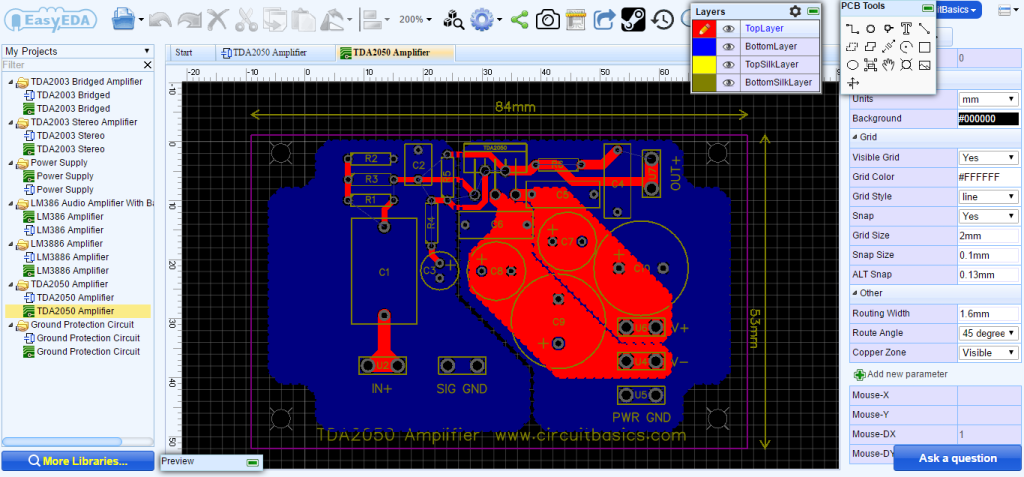The width and height of the screenshot is (1024, 477).
Task: Open the Snap dropdown showing Yes
Action: pyautogui.click(x=988, y=216)
